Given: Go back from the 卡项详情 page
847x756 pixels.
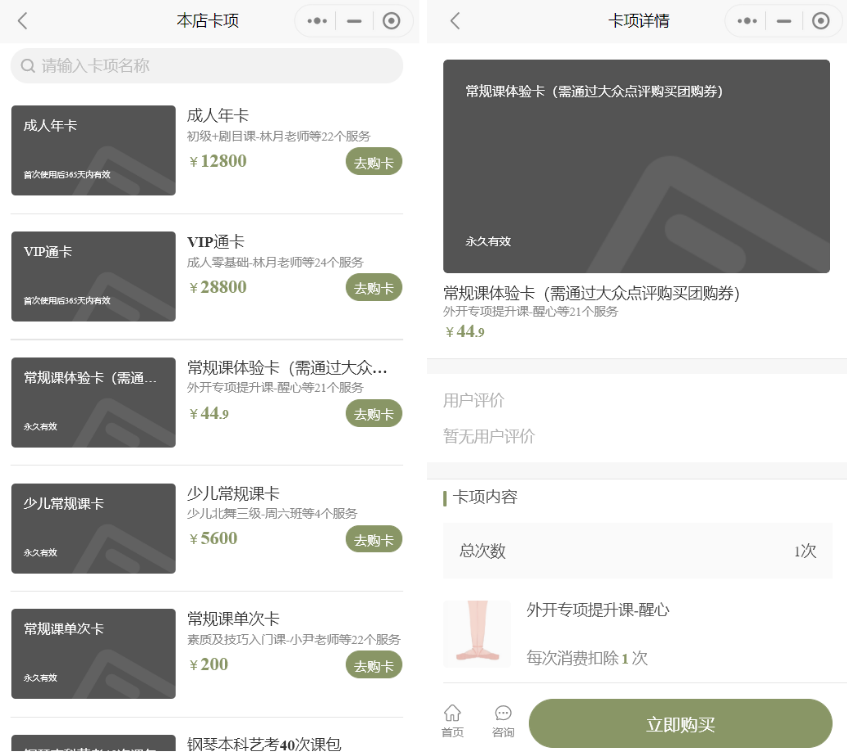Looking at the screenshot, I should coord(455,21).
